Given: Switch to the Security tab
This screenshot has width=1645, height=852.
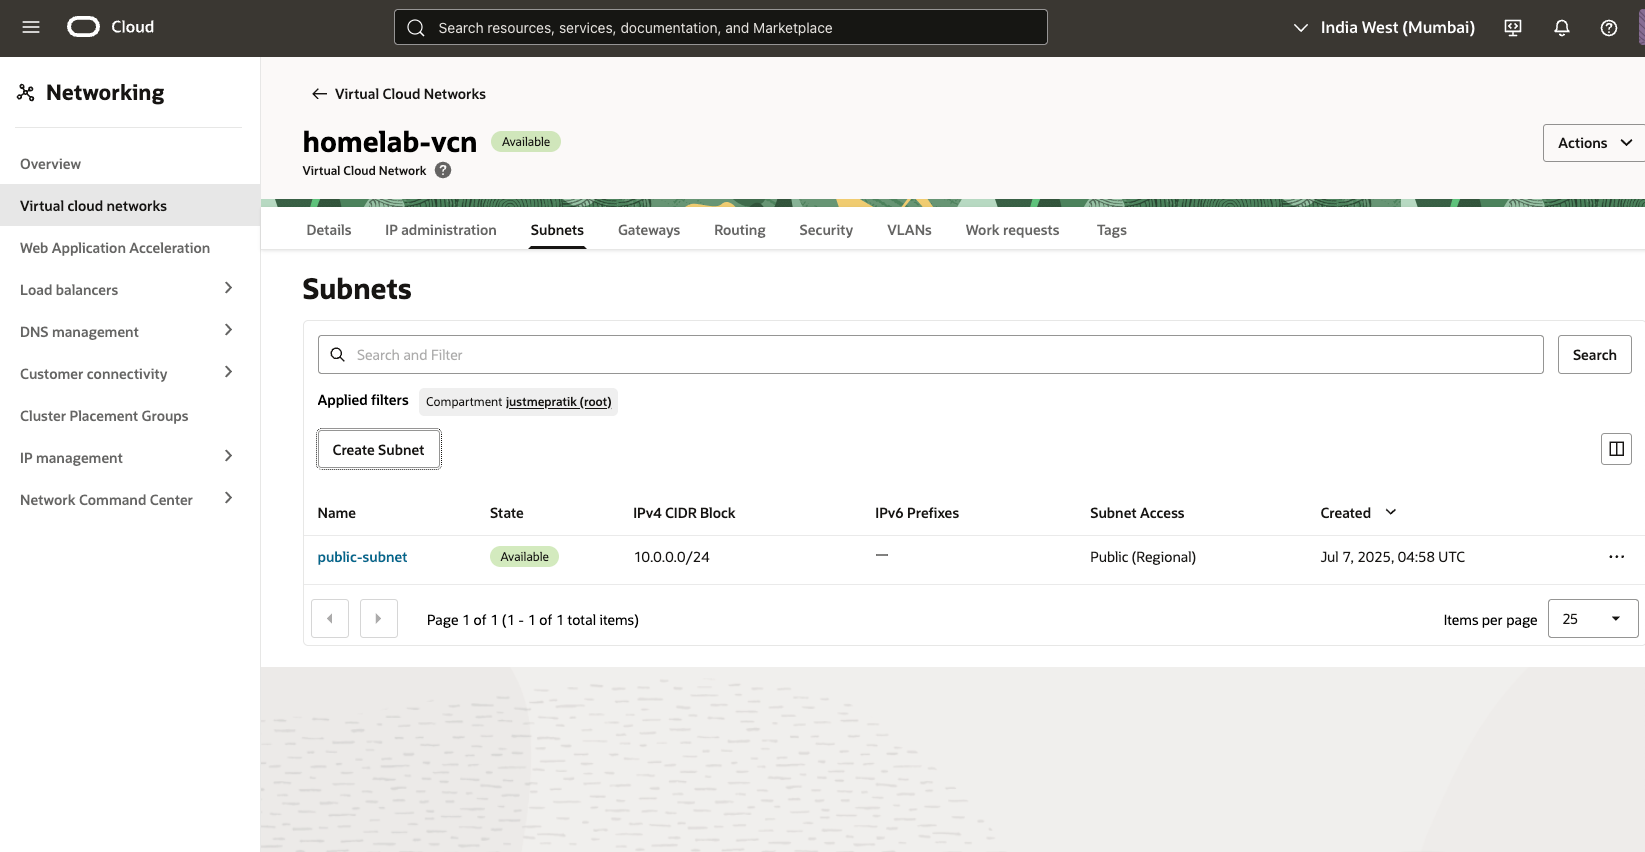Looking at the screenshot, I should pyautogui.click(x=825, y=230).
